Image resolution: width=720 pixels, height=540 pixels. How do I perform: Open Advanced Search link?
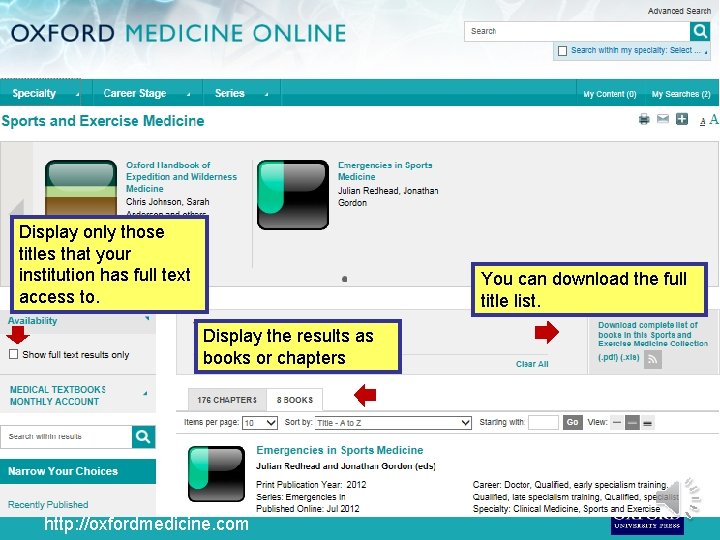[679, 11]
